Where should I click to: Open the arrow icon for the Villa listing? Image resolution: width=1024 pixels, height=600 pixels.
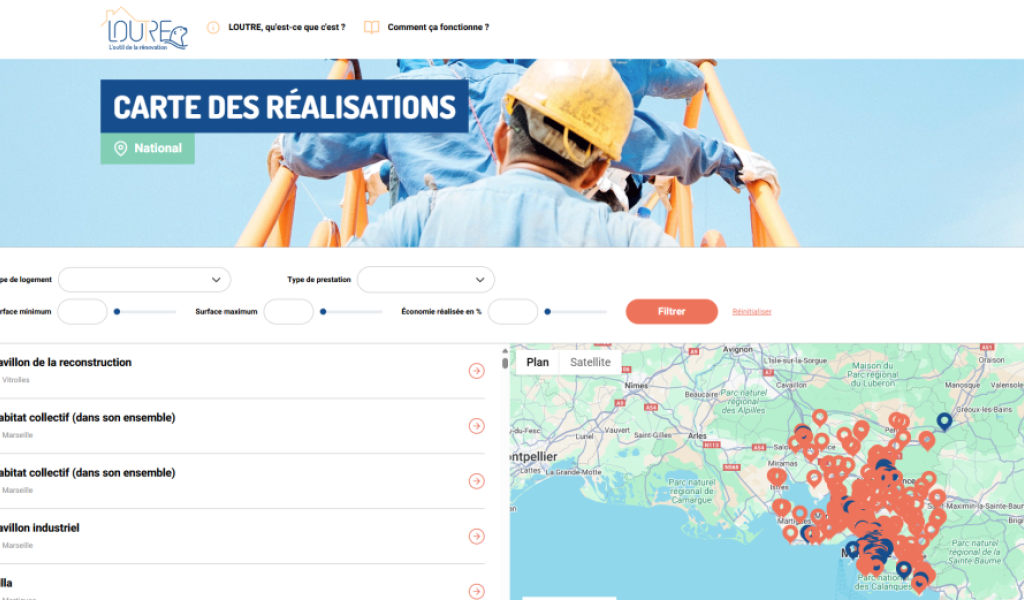(x=476, y=590)
